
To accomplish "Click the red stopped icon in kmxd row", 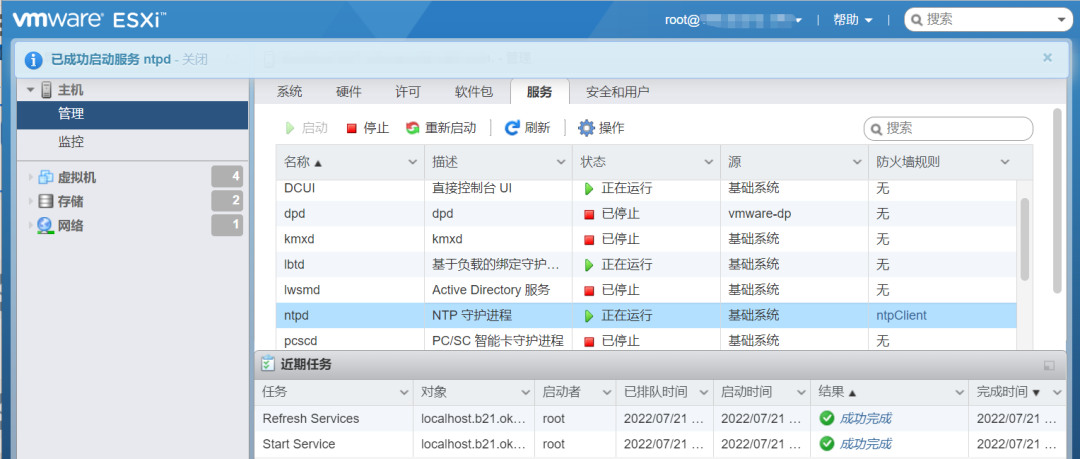I will 589,240.
